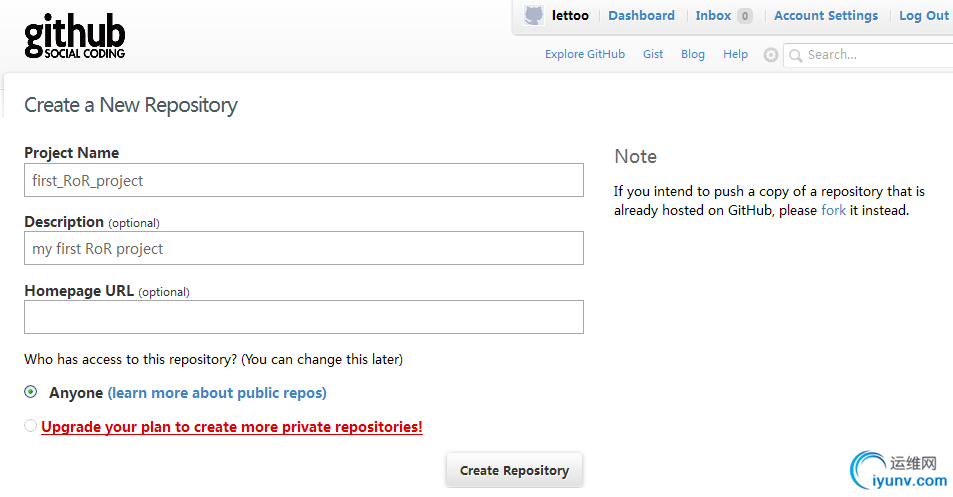953x497 pixels.
Task: Focus the Project Name input field
Action: click(303, 181)
